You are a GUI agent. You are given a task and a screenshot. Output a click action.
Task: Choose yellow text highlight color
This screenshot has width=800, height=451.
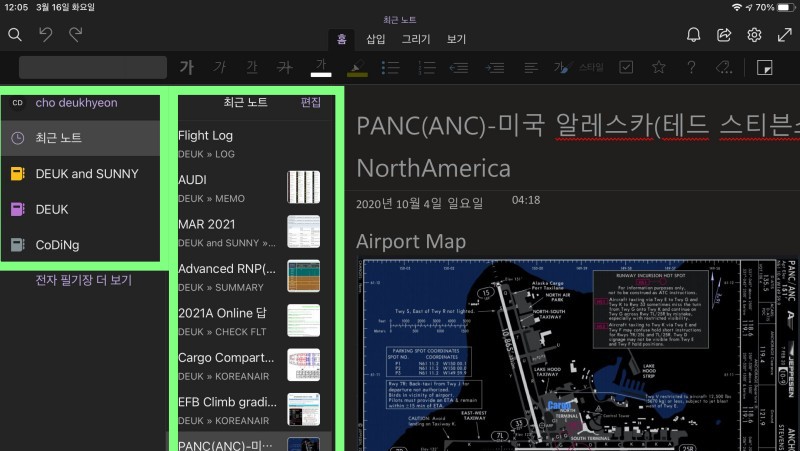pos(357,67)
